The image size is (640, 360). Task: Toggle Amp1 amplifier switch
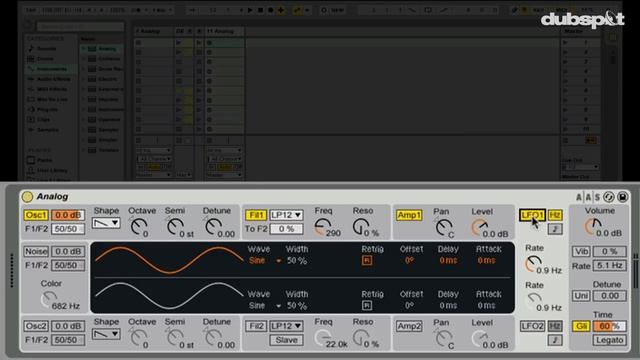(x=409, y=215)
